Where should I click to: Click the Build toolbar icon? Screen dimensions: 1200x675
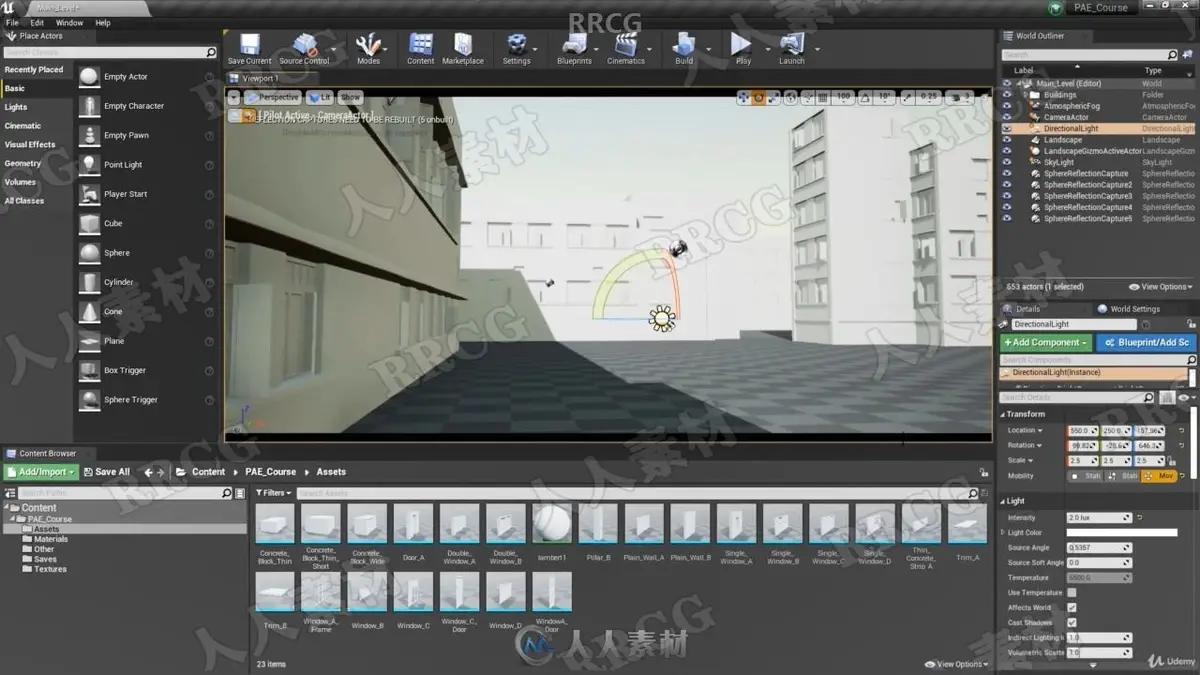pos(684,44)
